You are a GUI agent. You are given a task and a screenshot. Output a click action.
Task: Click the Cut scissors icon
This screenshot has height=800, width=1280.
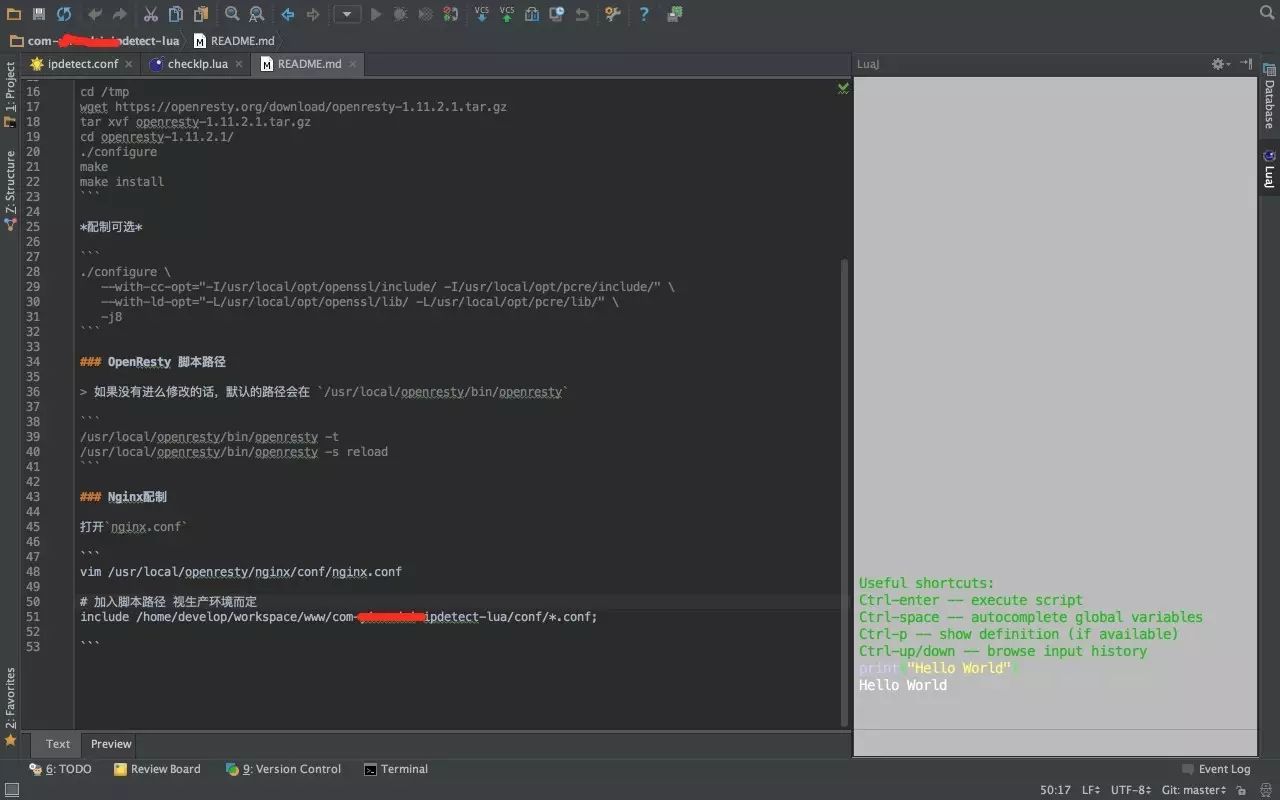click(151, 14)
